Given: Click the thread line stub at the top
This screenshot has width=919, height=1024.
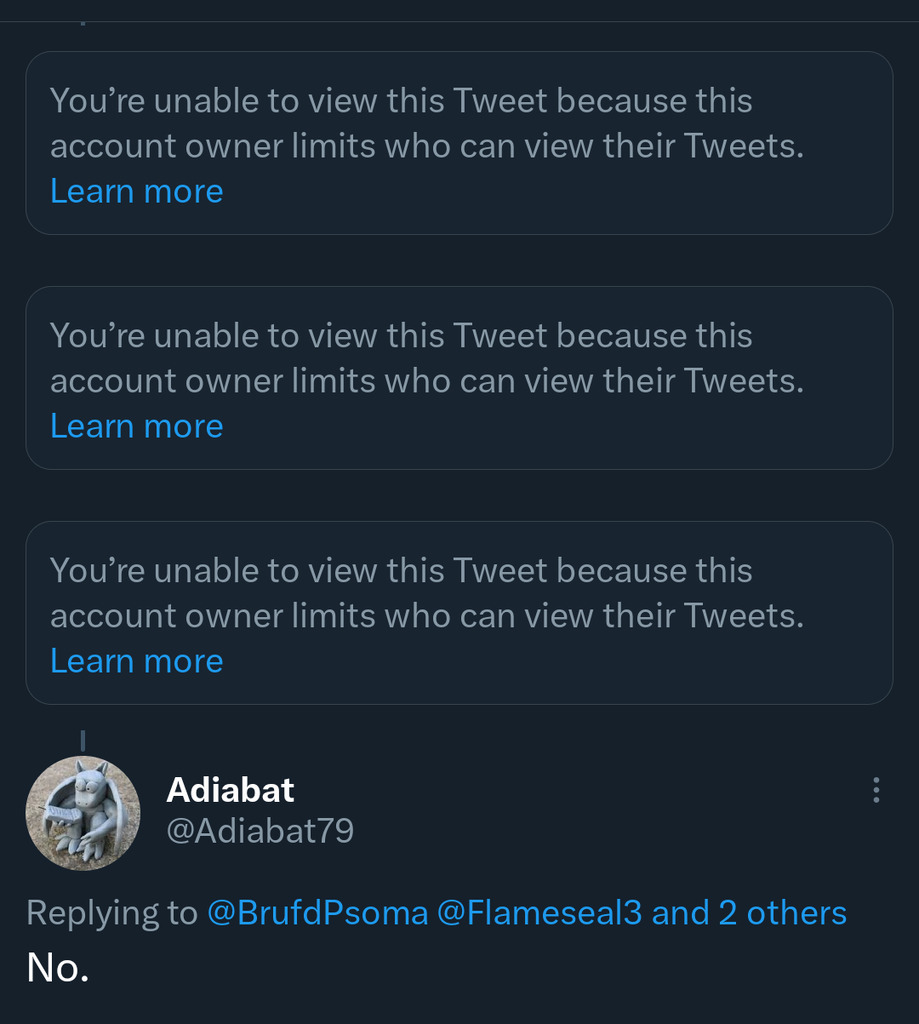Looking at the screenshot, I should 82,19.
